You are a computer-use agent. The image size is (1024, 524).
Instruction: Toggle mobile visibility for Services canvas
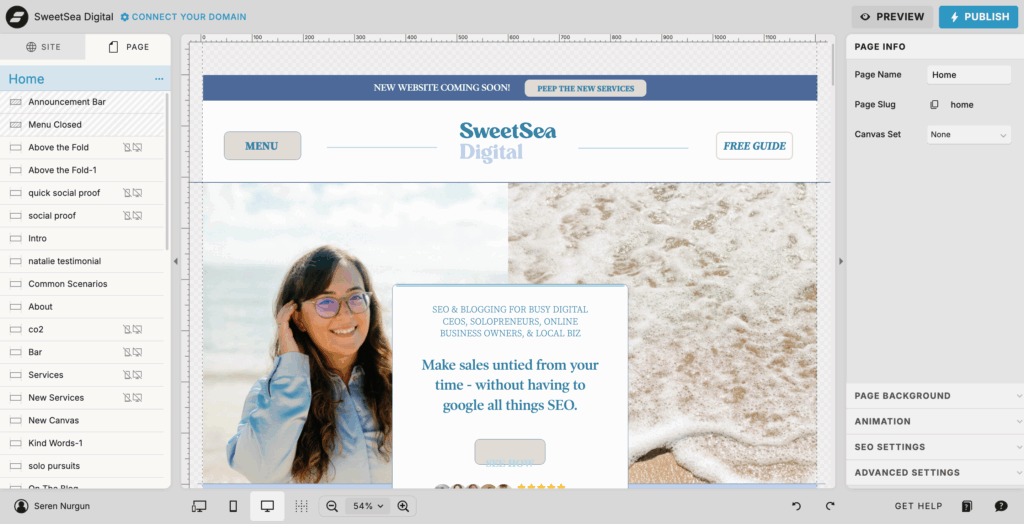[127, 375]
